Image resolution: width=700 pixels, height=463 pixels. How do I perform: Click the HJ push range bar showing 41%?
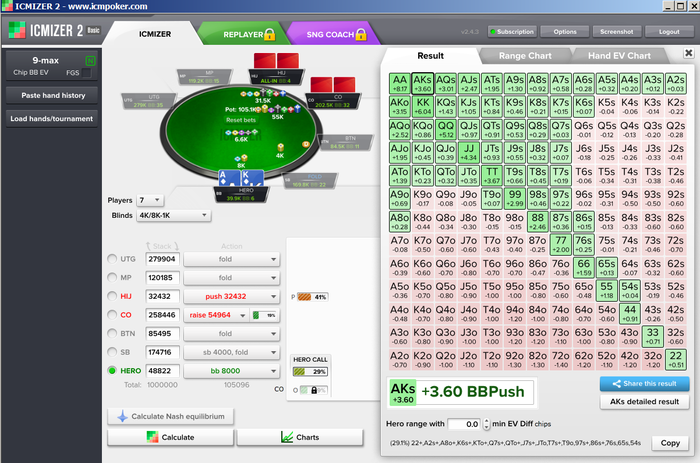(x=312, y=297)
